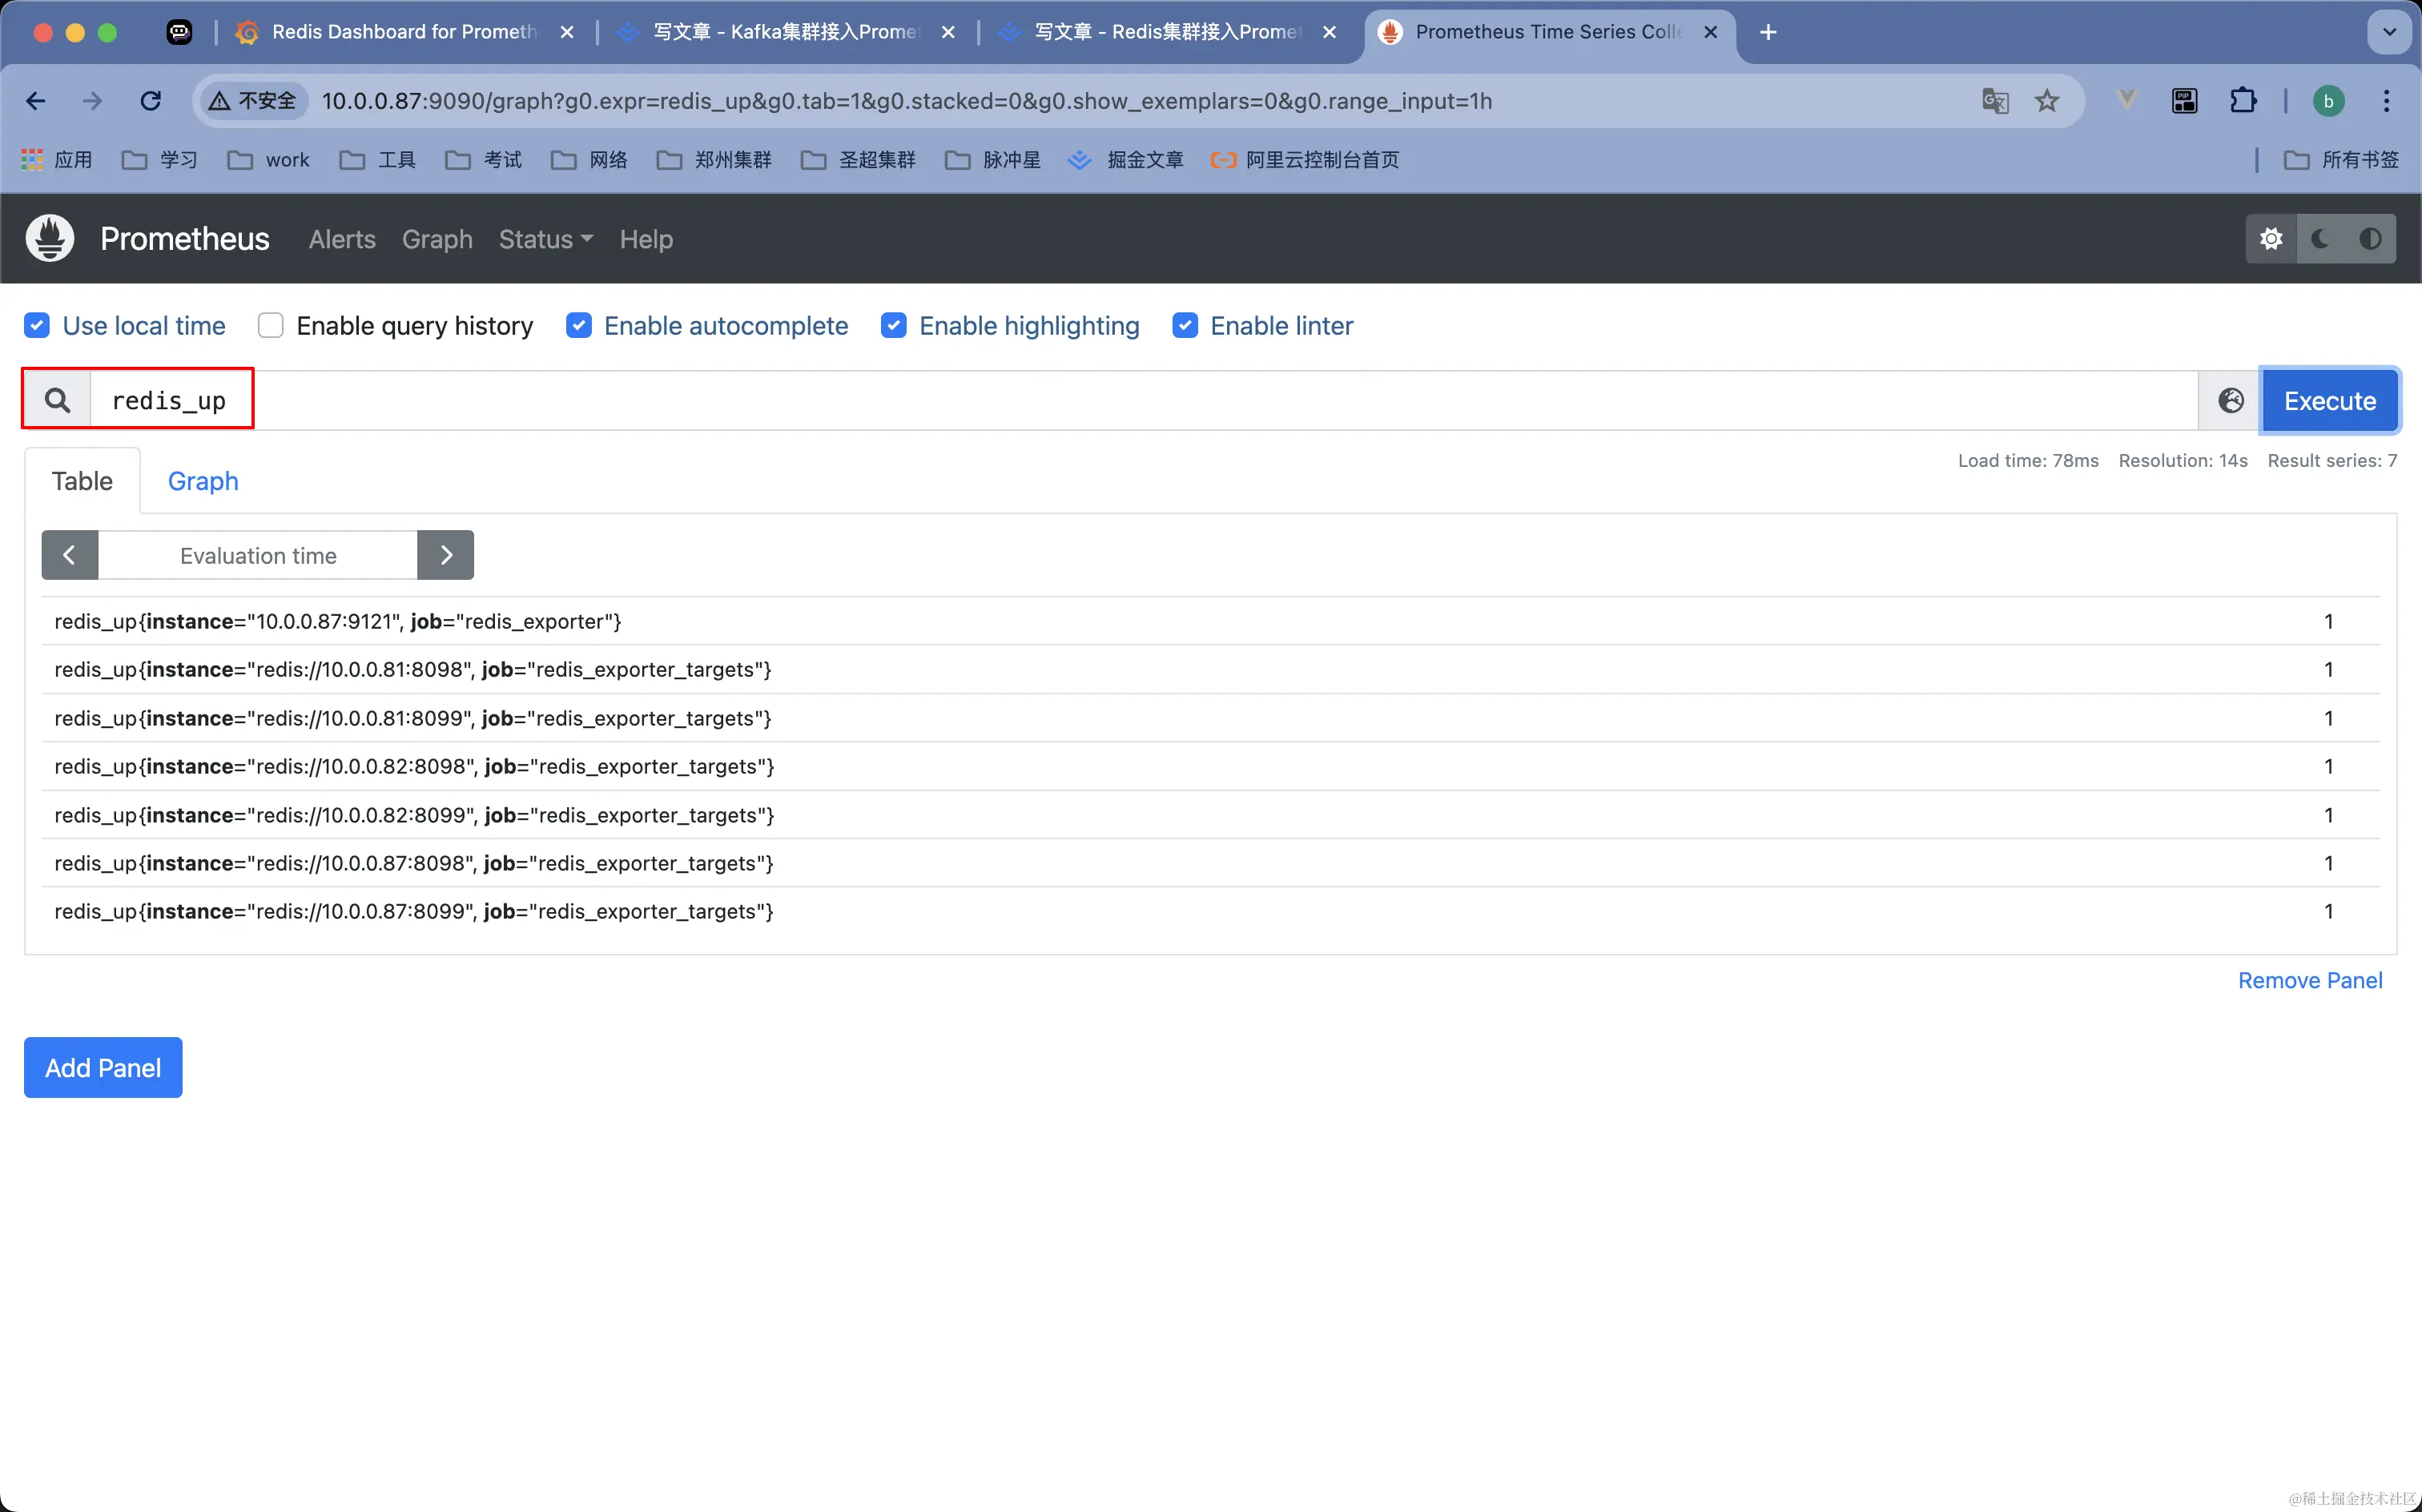Open the 阿里云控制台首页 bookmark
This screenshot has height=1512, width=2422.
(x=1304, y=160)
